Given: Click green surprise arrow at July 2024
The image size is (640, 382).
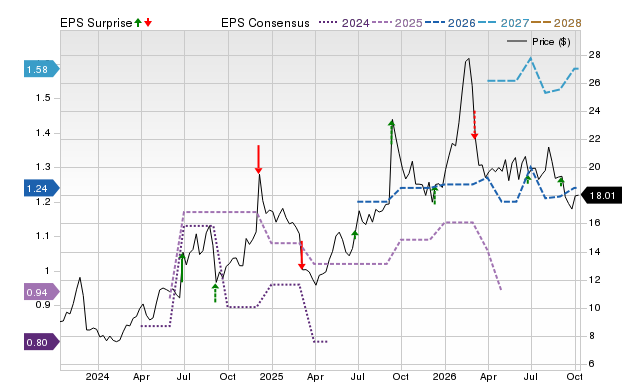Looking at the screenshot, I should pyautogui.click(x=182, y=267).
